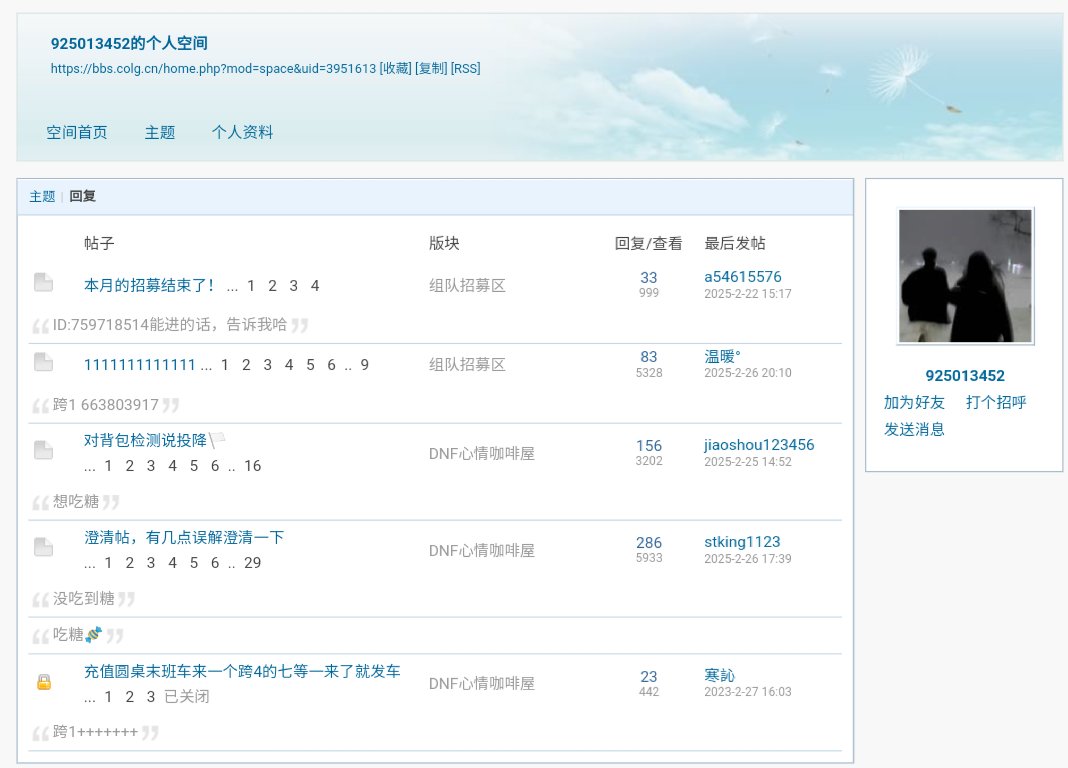Click the [复制] link in header
1068x768 pixels.
pyautogui.click(x=431, y=68)
